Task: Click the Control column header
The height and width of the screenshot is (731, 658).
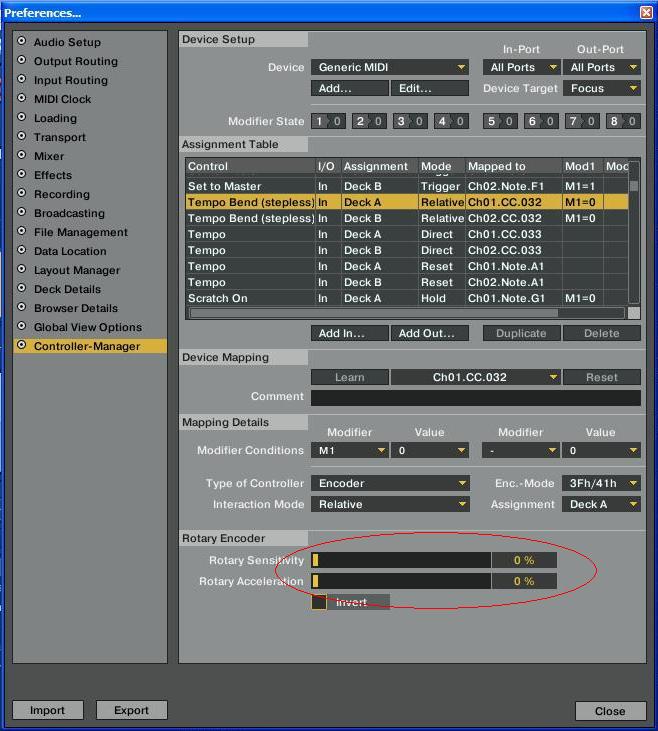Action: (x=250, y=166)
